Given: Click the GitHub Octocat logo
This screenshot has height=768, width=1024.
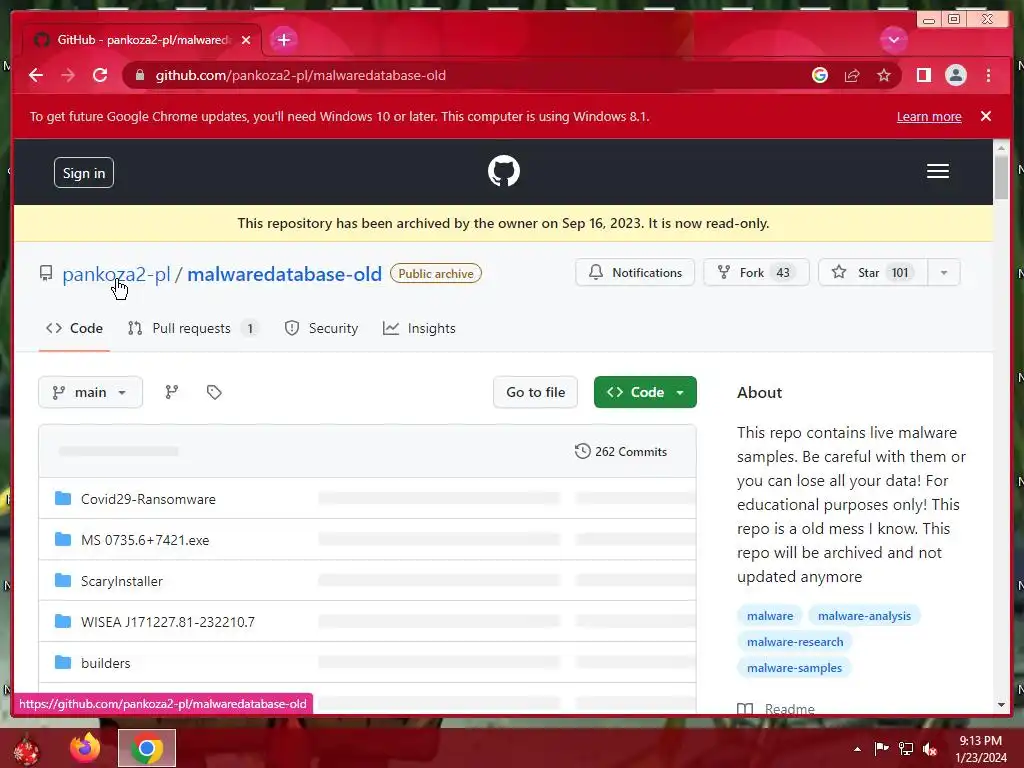Looking at the screenshot, I should [504, 170].
